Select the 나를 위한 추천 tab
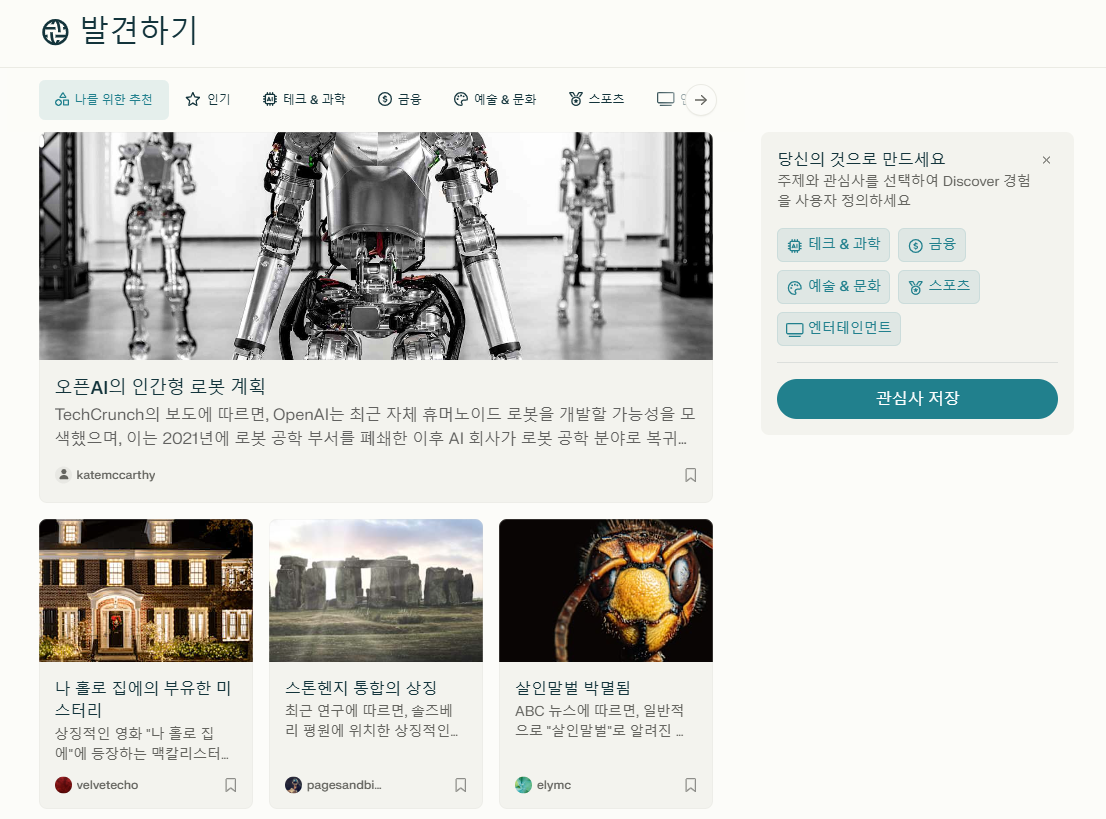The width and height of the screenshot is (1106, 819). click(x=104, y=99)
